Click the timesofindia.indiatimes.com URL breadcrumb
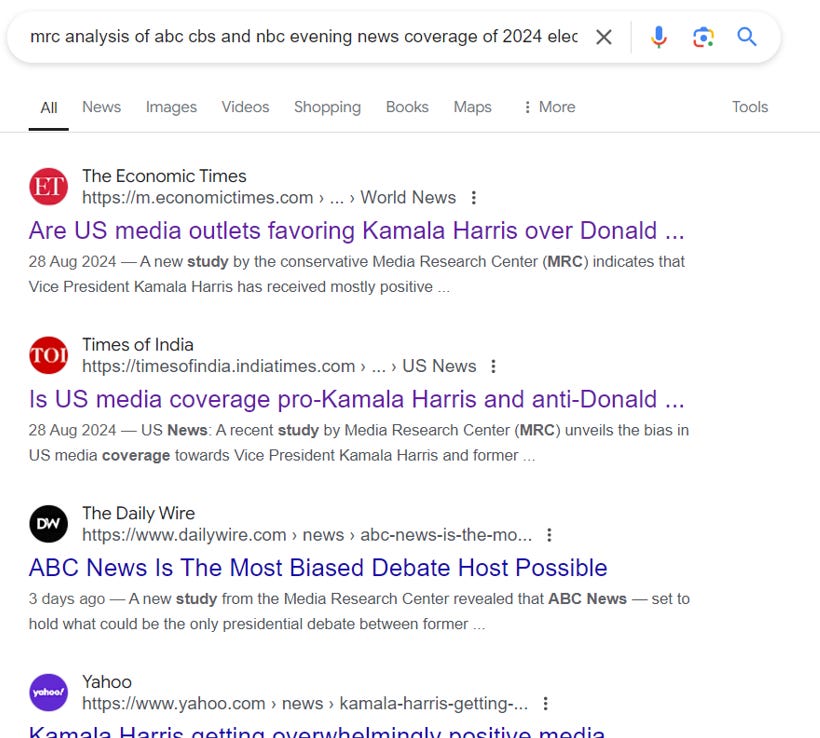820x738 pixels. (x=279, y=366)
